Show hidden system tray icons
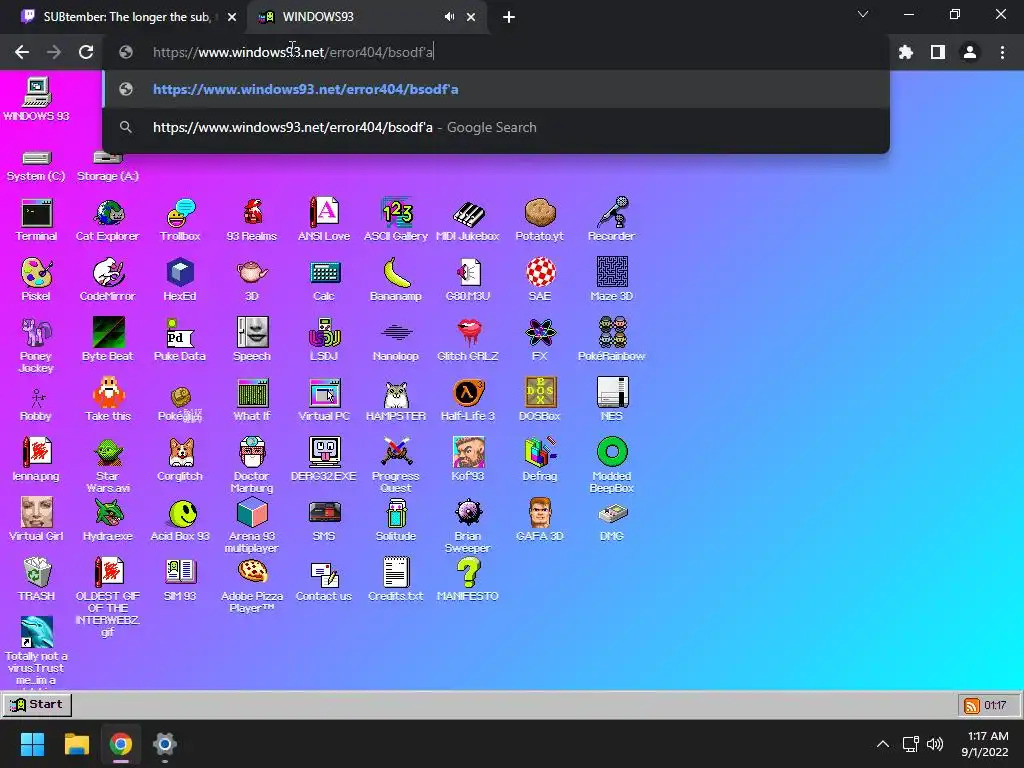Screen dimensions: 1024x768 (x=882, y=744)
